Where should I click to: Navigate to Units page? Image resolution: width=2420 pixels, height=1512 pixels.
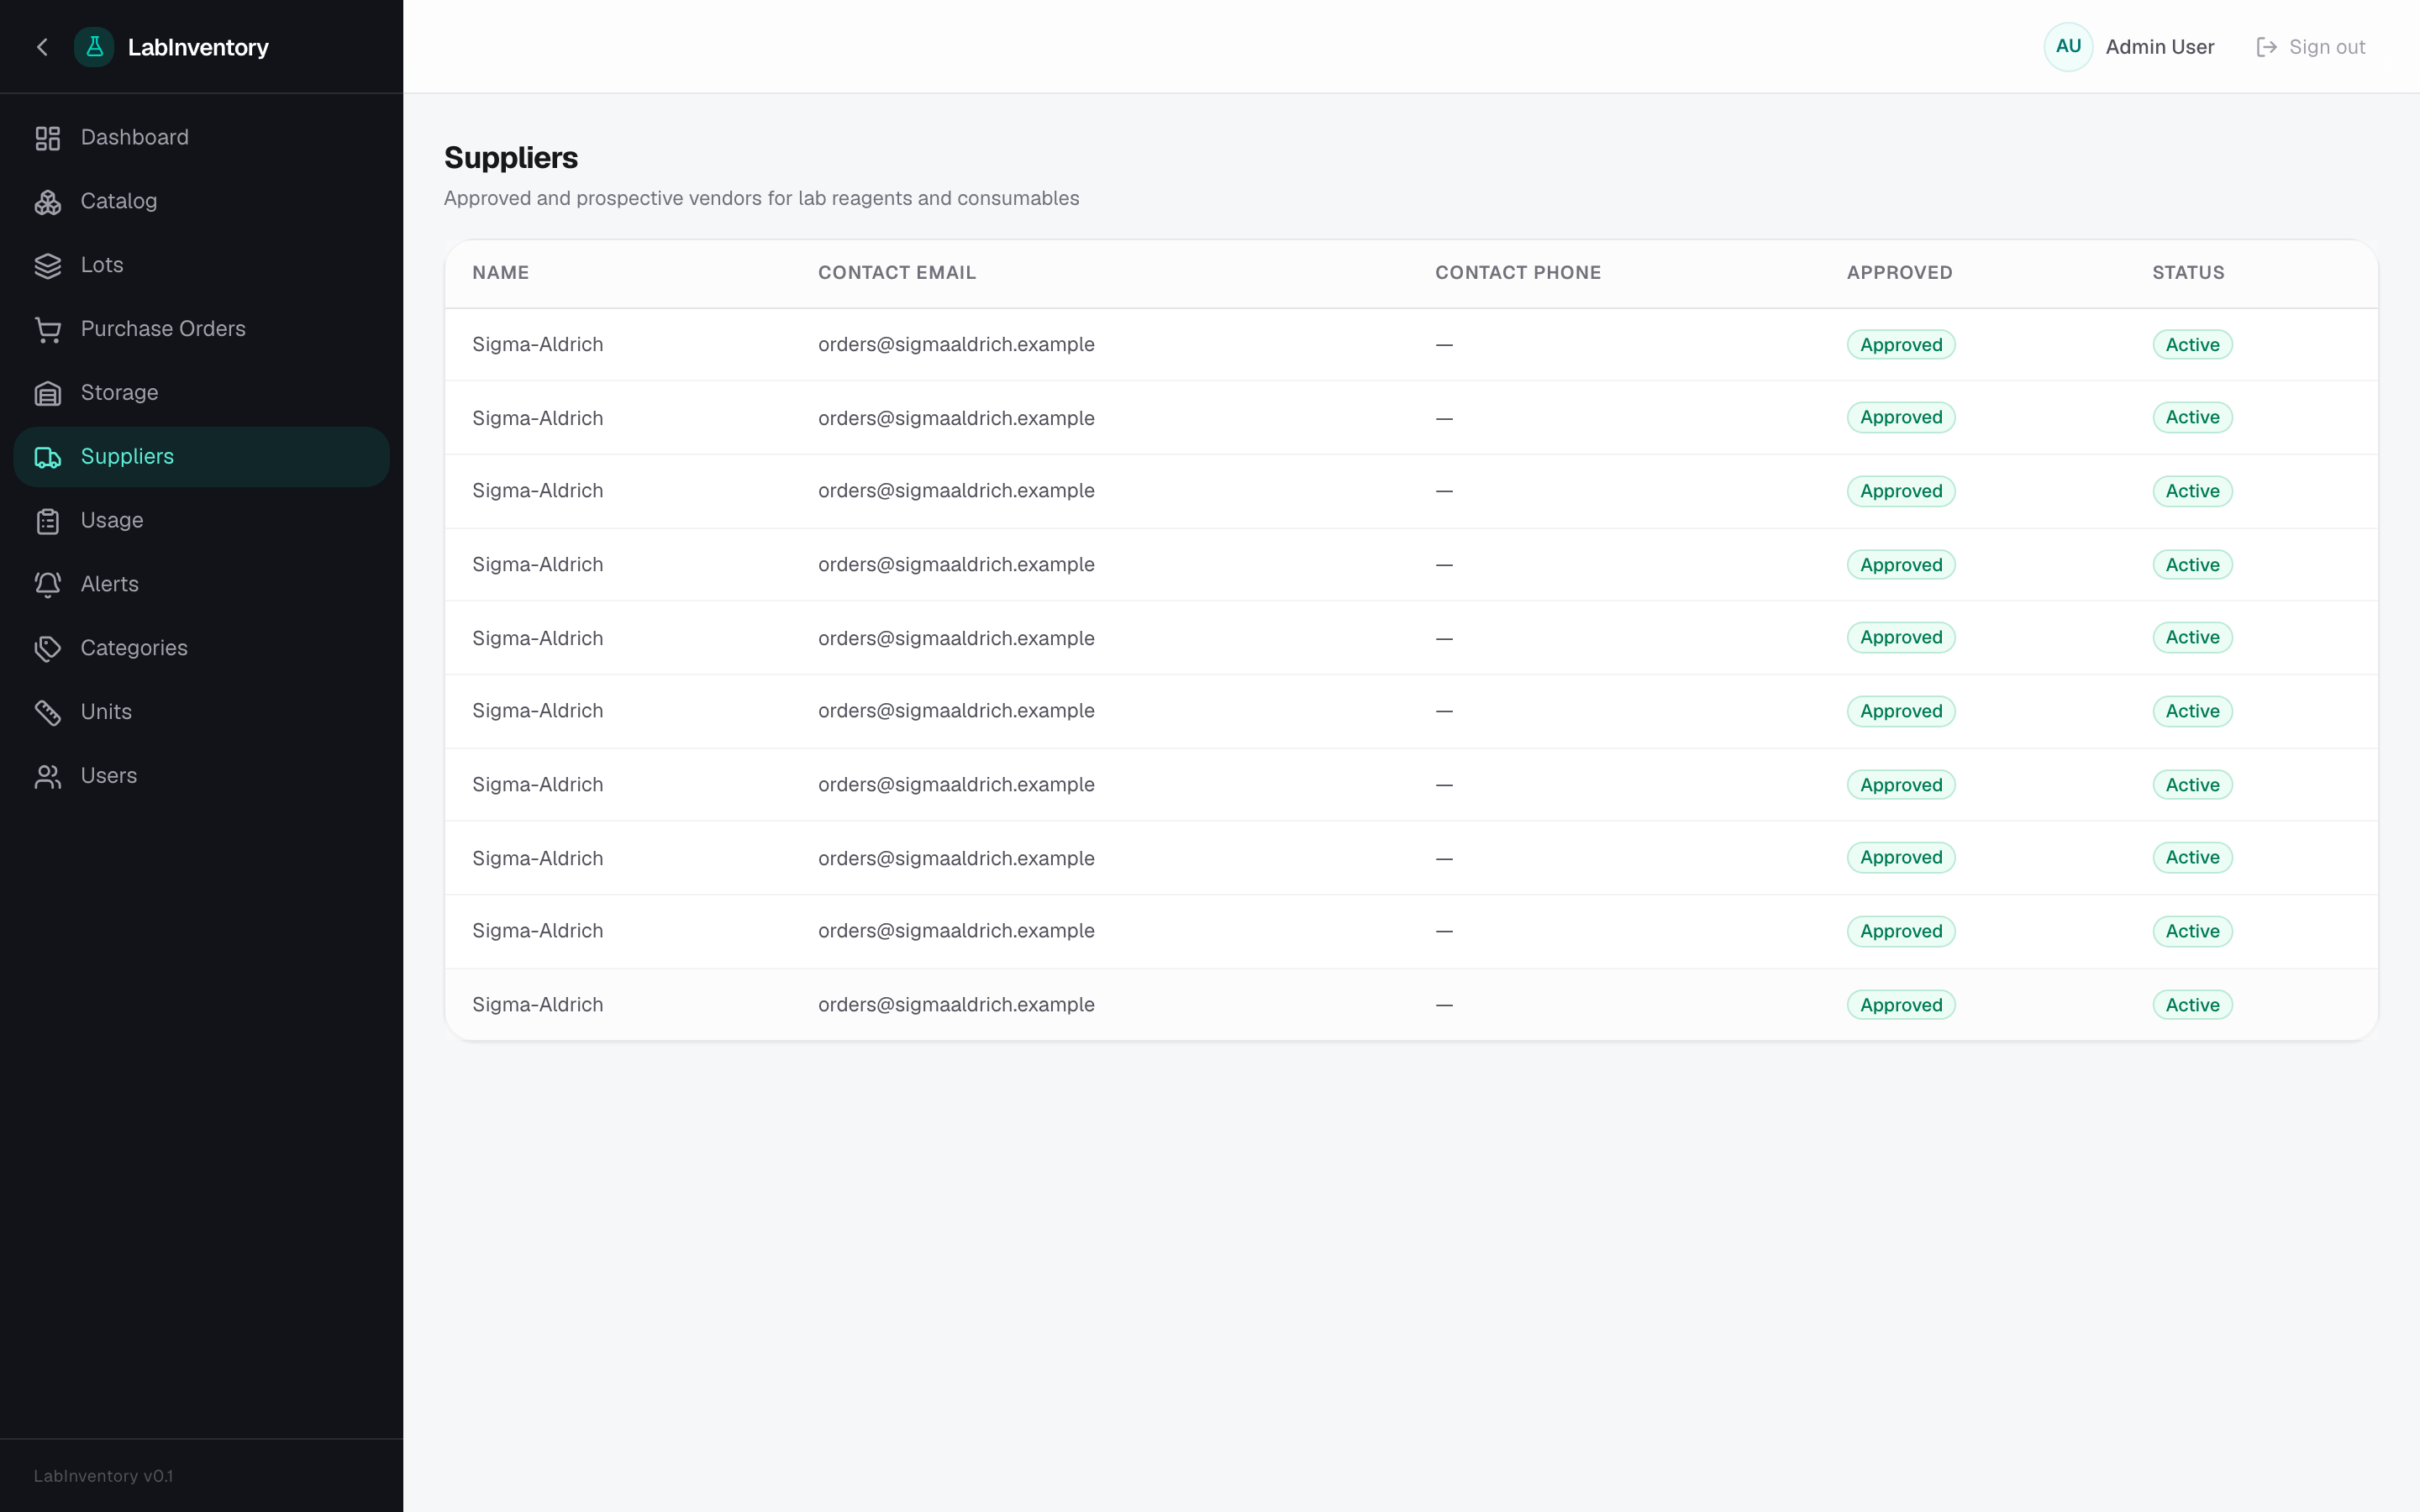201,713
